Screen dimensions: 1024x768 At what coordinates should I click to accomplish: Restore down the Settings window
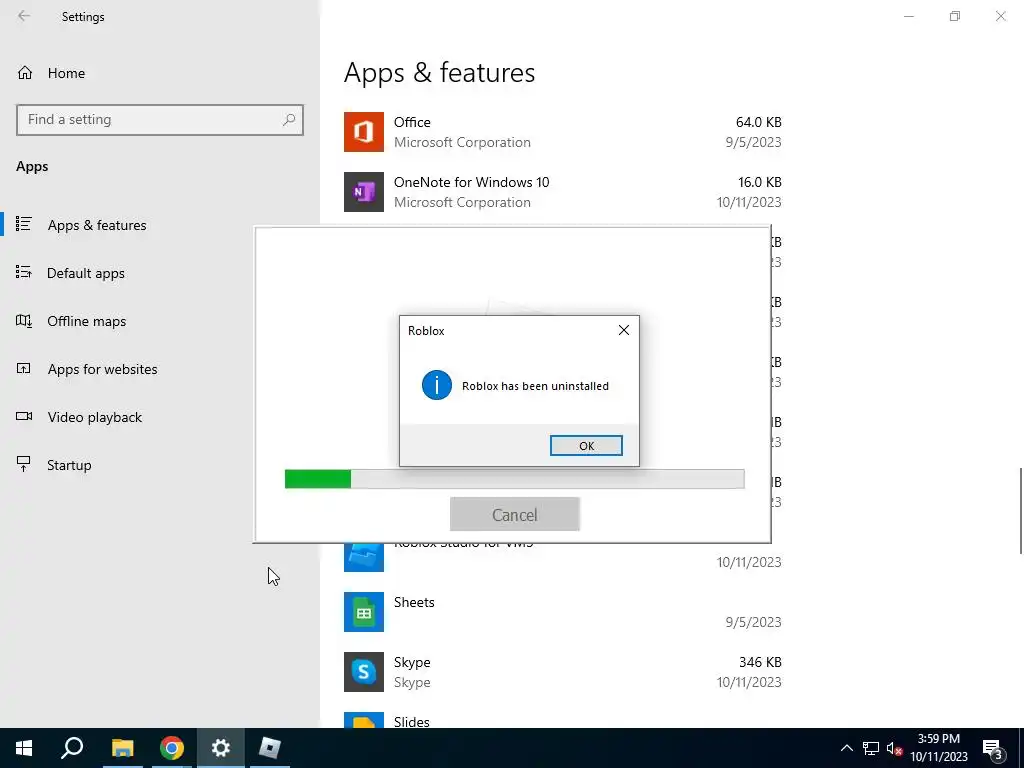click(955, 16)
